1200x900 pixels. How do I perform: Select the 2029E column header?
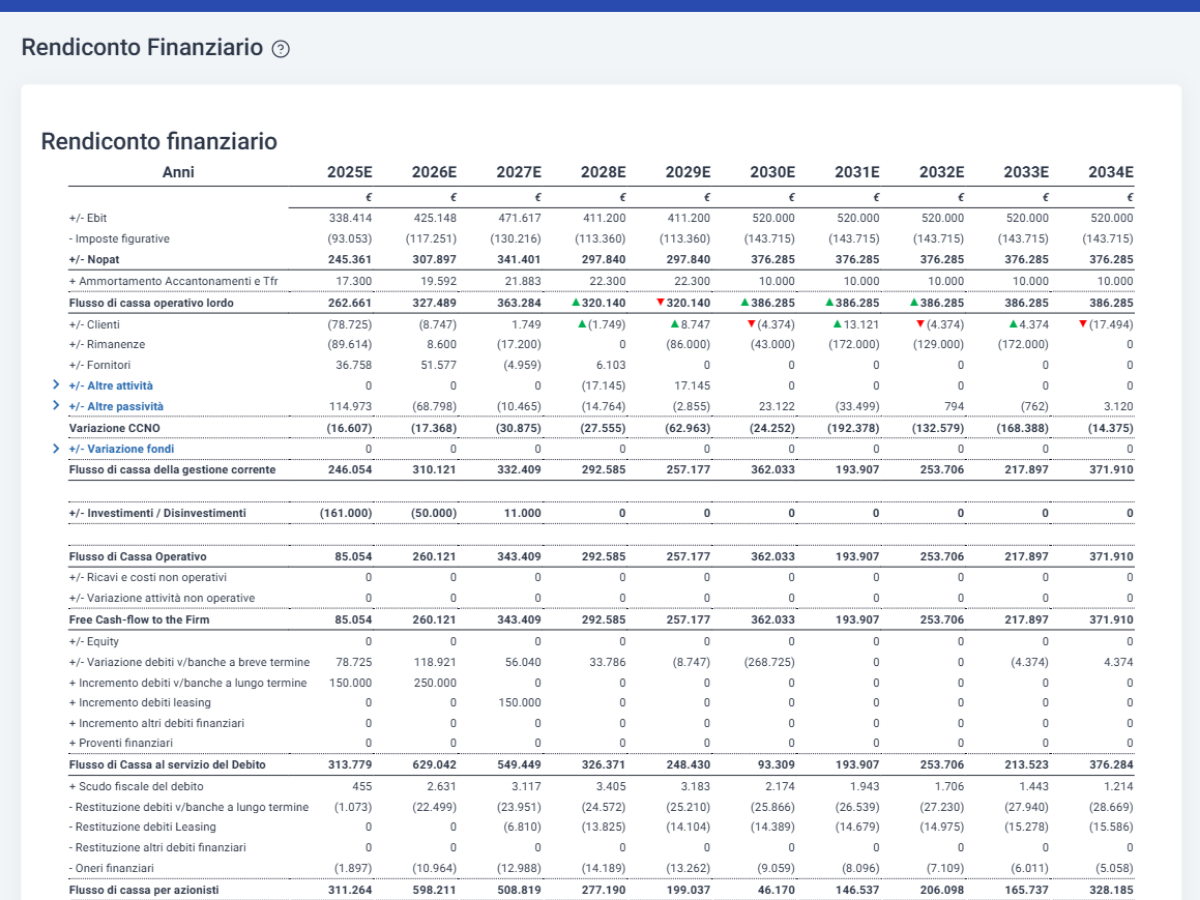(688, 172)
